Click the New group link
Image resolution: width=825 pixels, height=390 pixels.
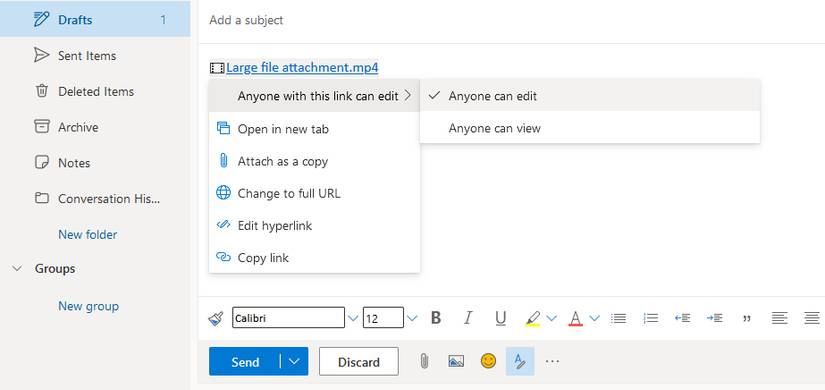point(88,306)
